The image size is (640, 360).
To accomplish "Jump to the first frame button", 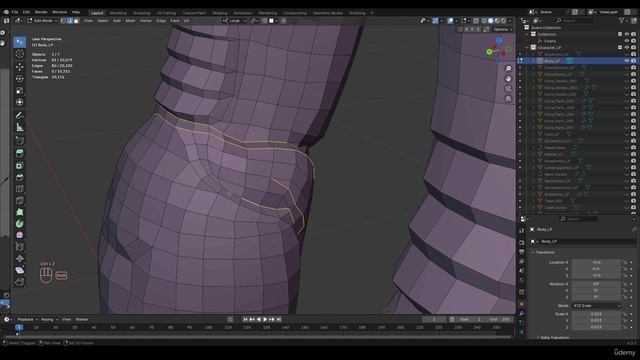I will 245,319.
